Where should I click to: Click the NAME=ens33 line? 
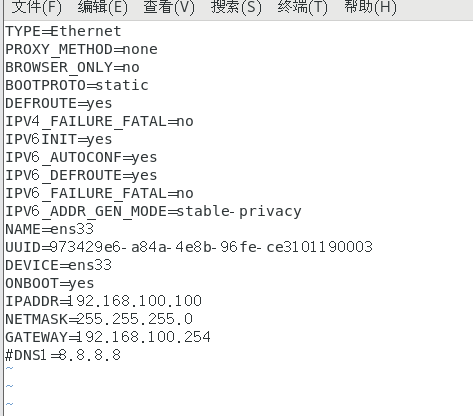(50, 229)
